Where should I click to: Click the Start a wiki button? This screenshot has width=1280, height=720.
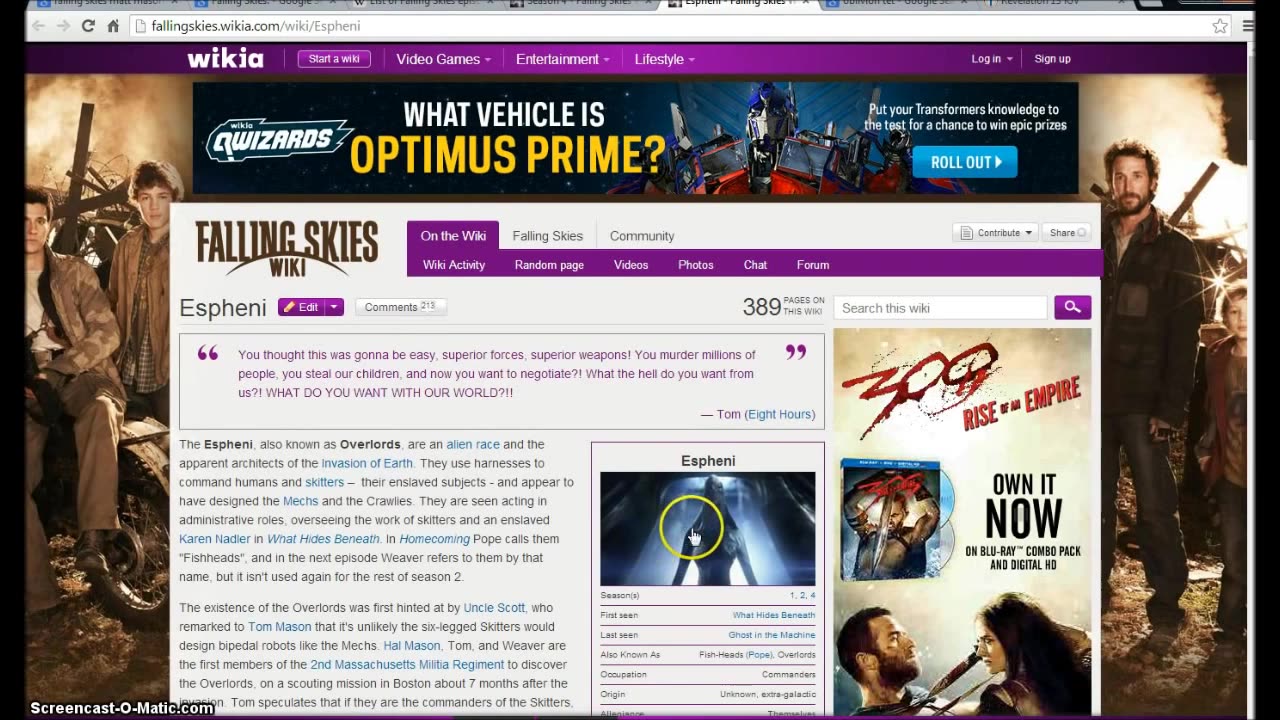(x=334, y=59)
